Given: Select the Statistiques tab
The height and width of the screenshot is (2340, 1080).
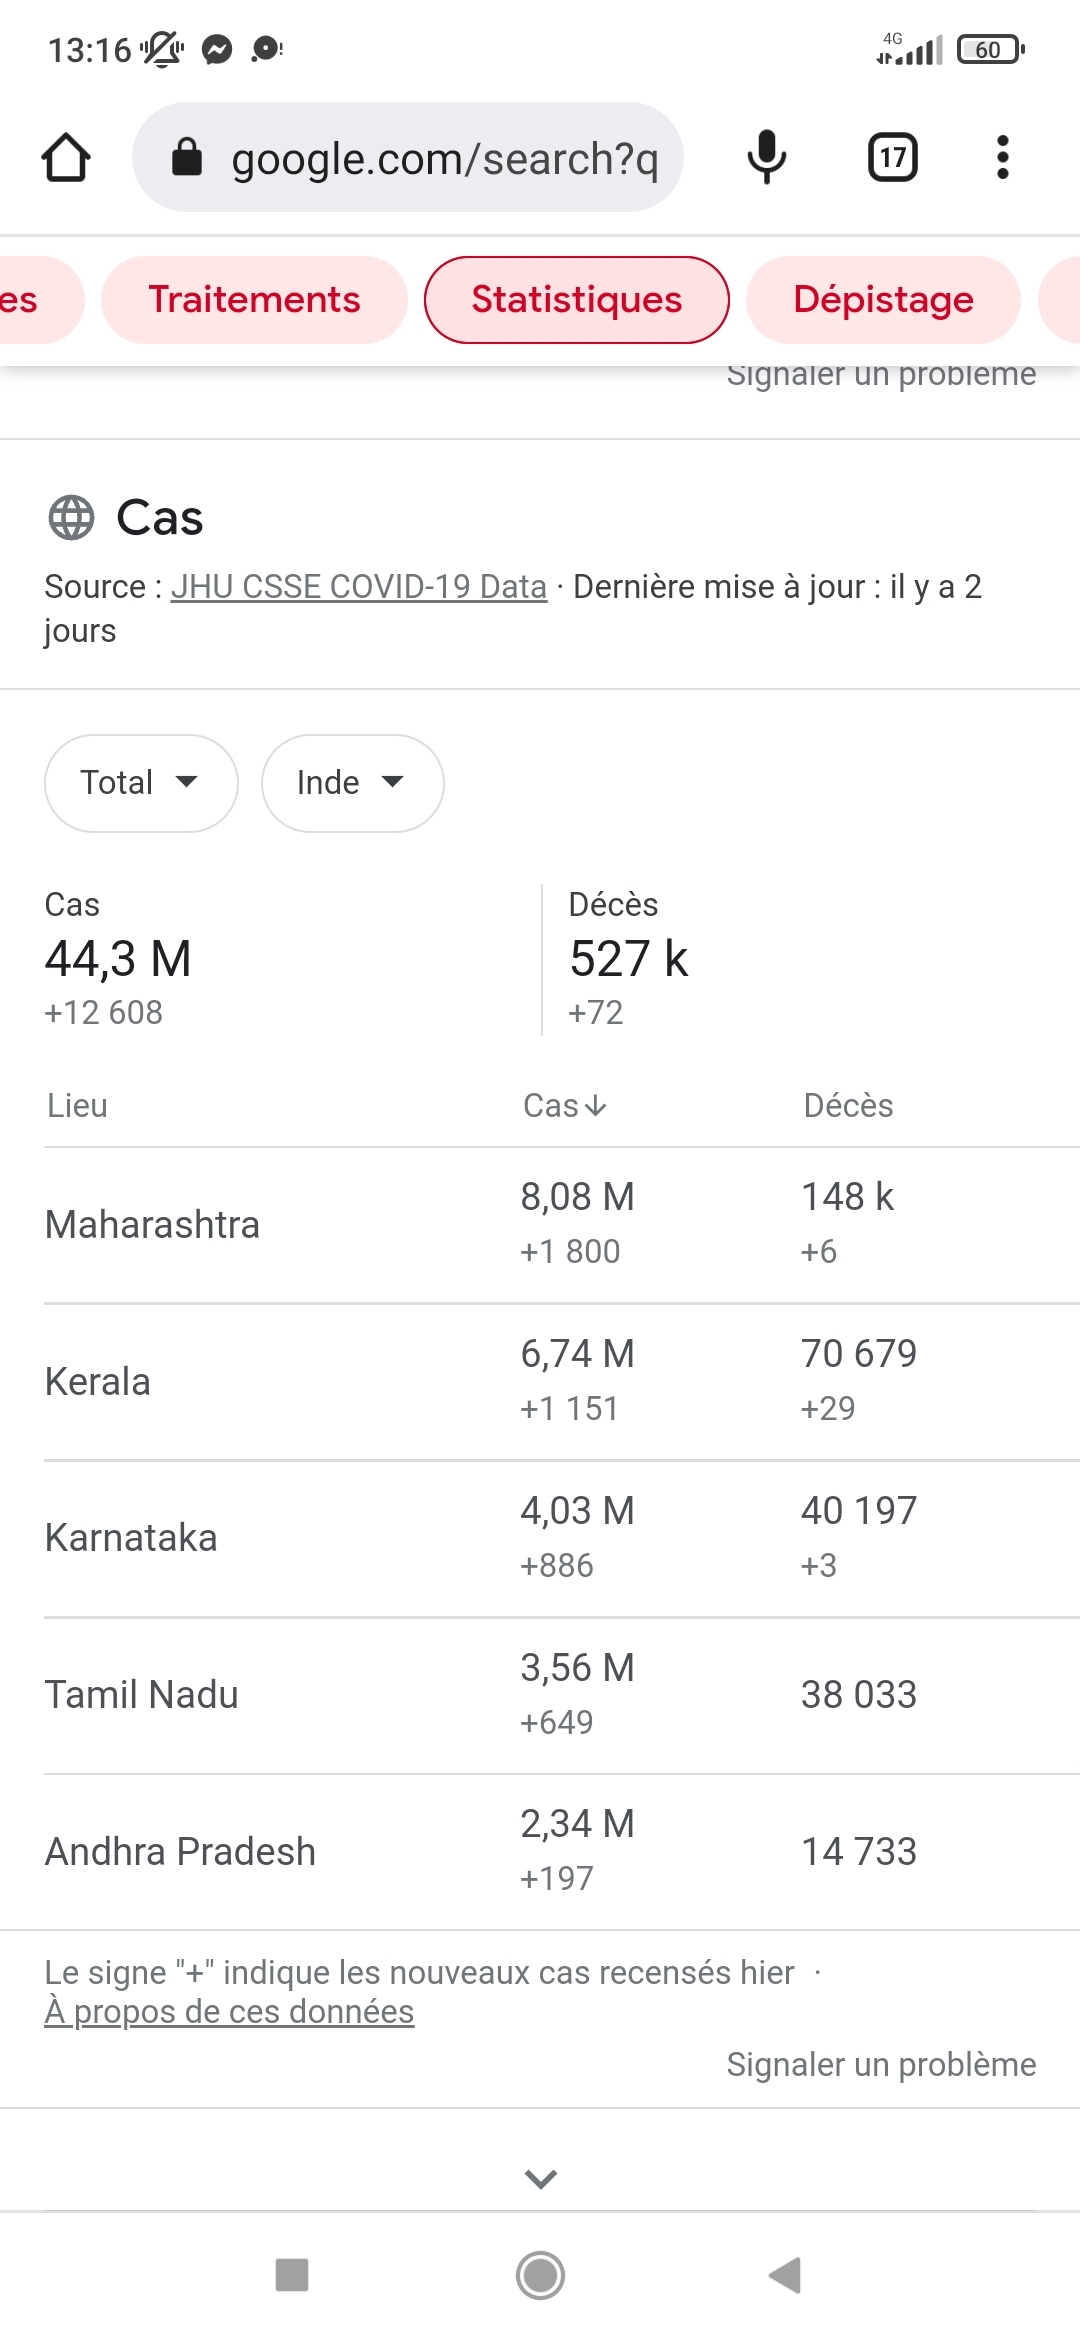Looking at the screenshot, I should click(577, 300).
